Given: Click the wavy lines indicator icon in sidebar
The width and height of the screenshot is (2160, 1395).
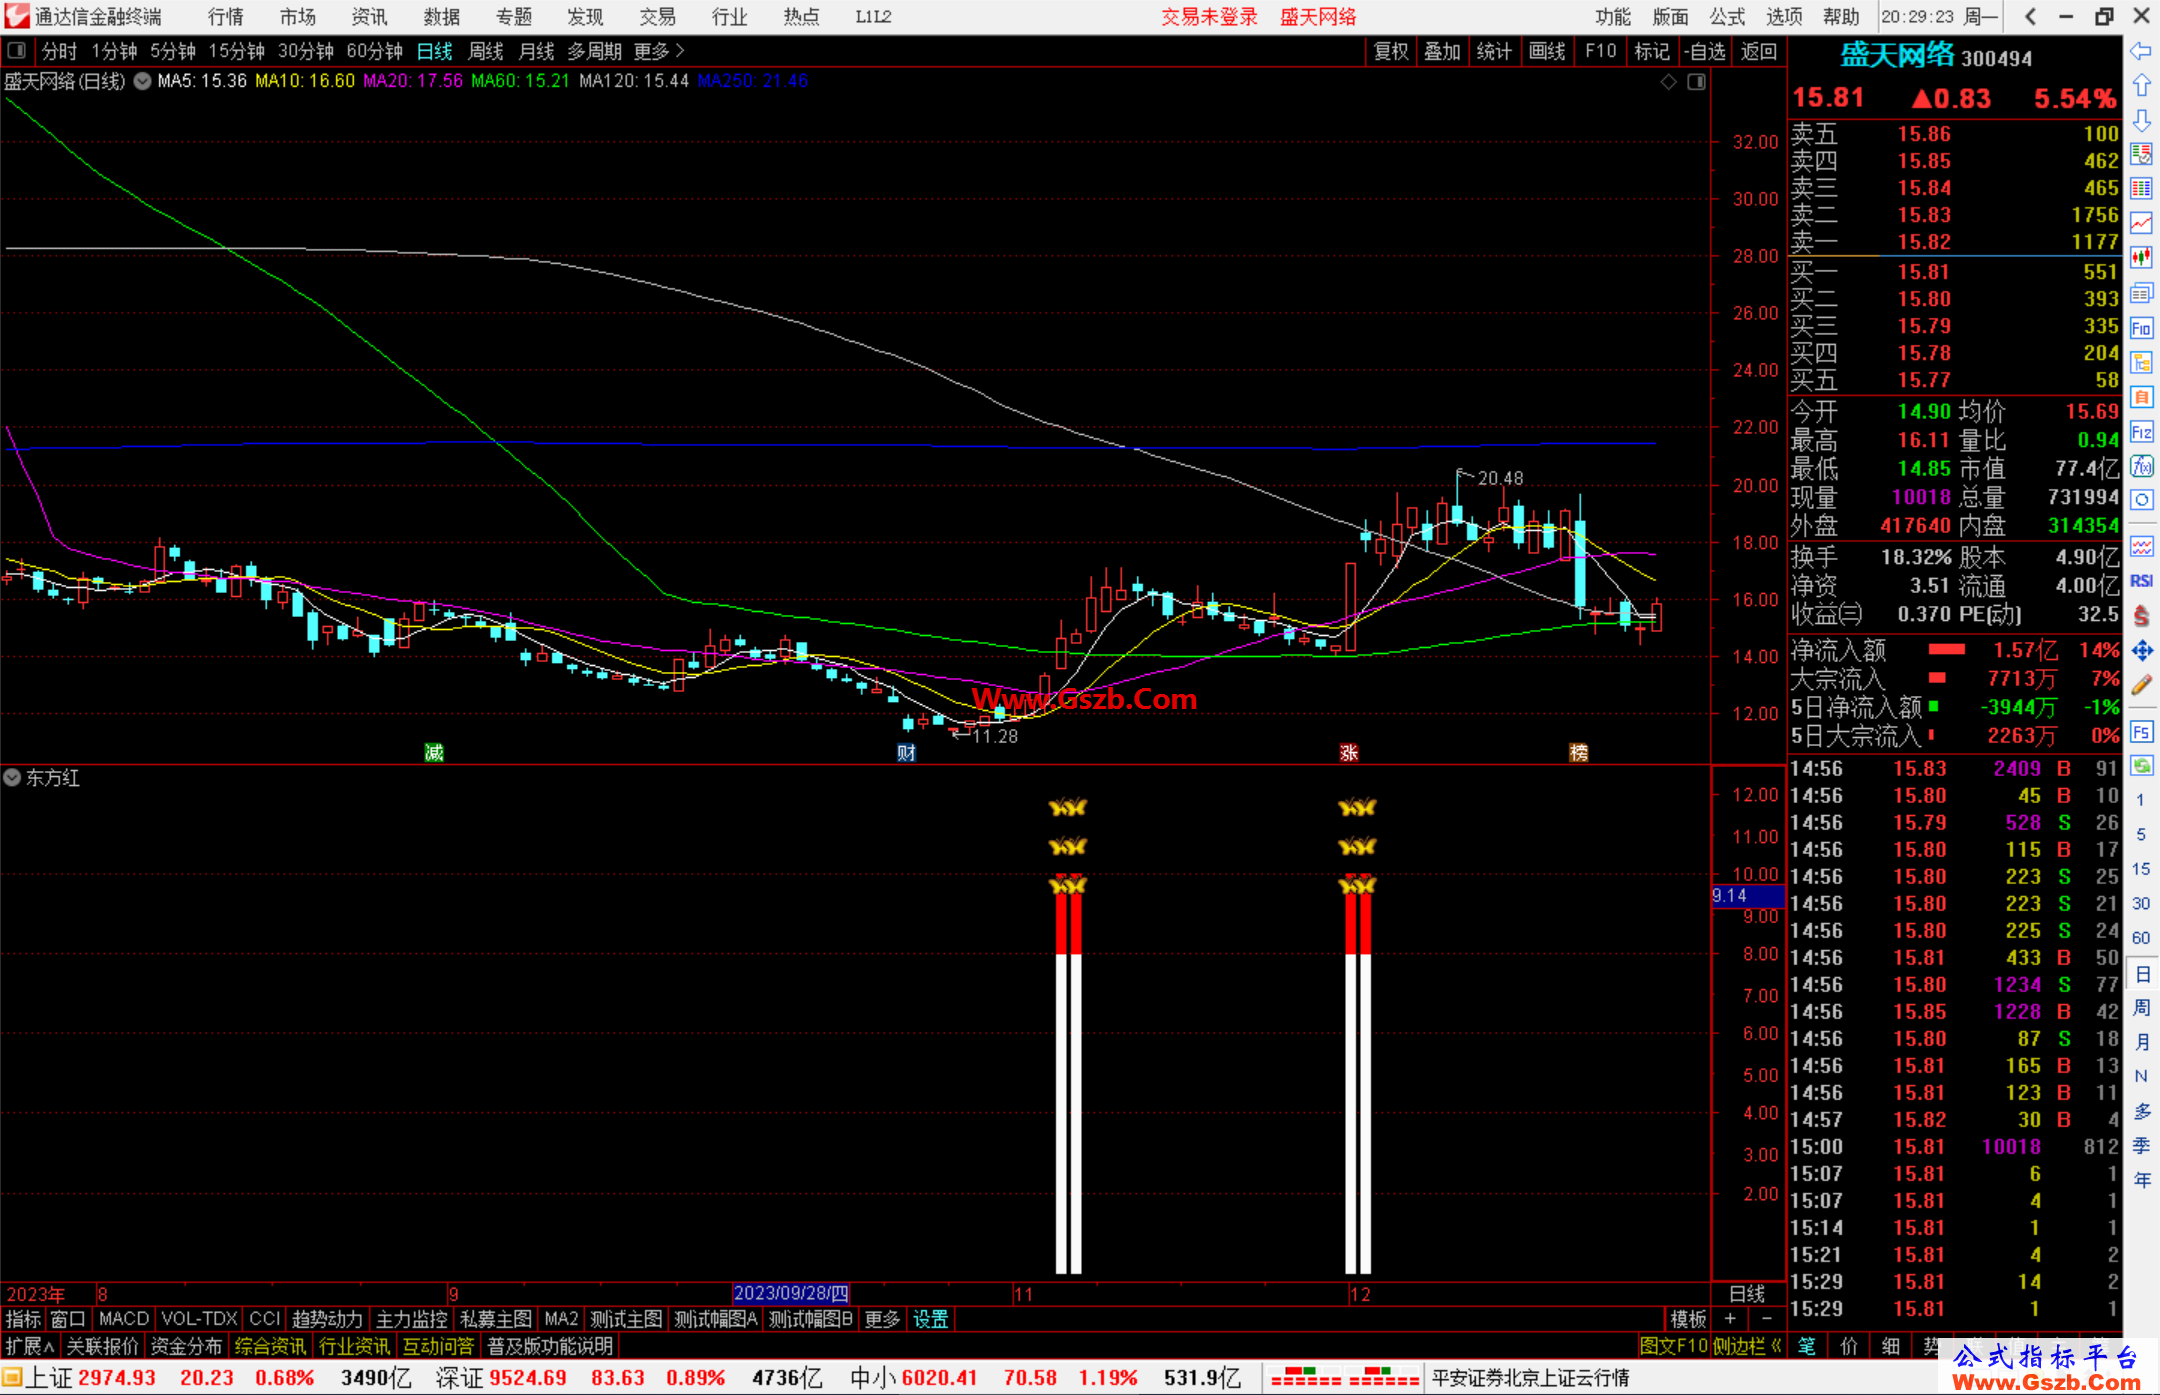Looking at the screenshot, I should click(2141, 546).
